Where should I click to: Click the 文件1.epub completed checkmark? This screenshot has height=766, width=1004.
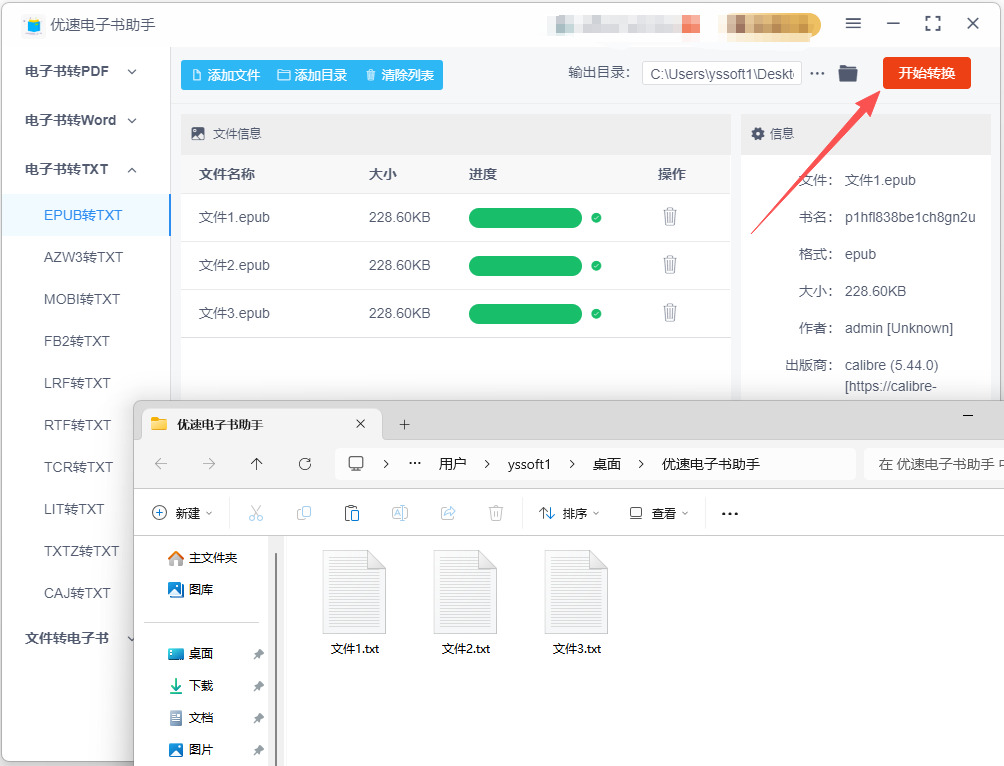[x=596, y=218]
